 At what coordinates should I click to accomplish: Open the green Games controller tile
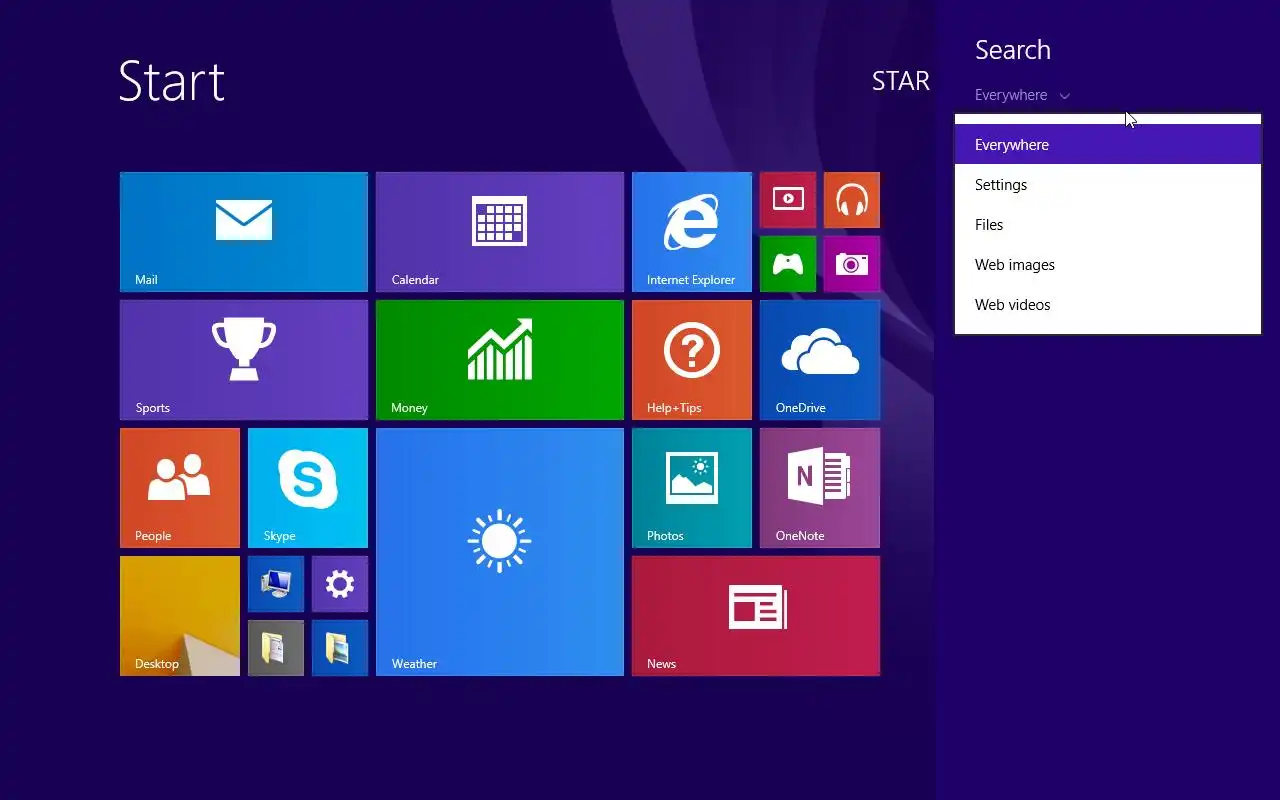point(788,264)
